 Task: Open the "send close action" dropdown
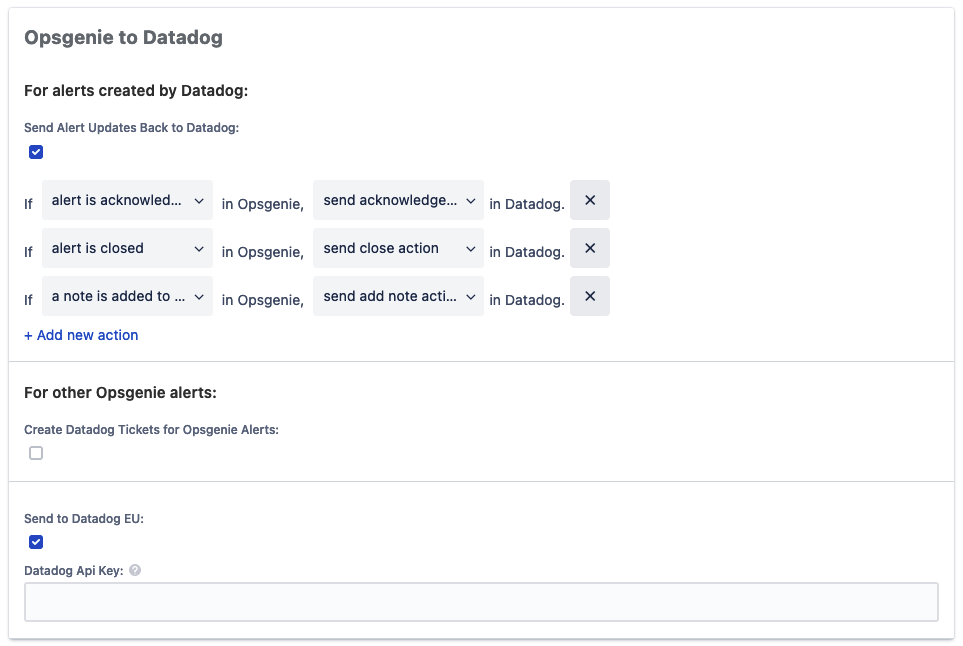(398, 247)
